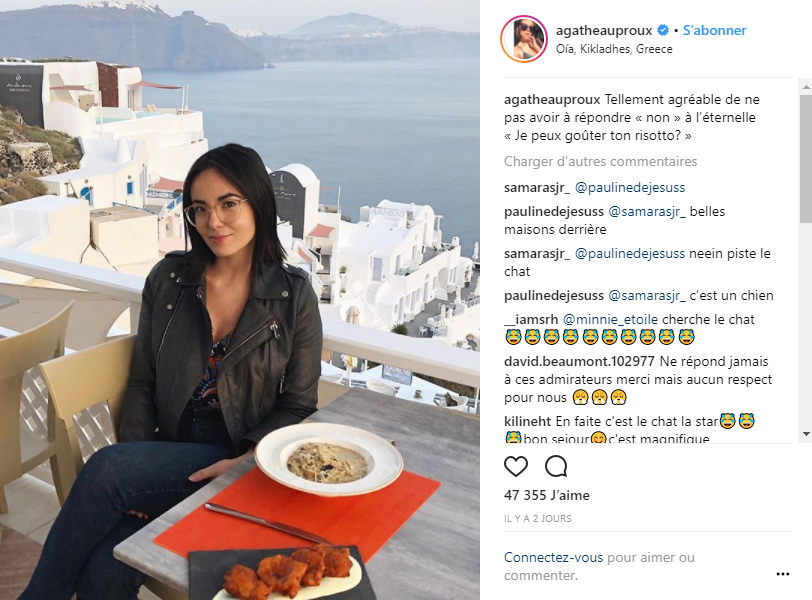This screenshot has height=600, width=812.
Task: Follow the account via S'abonner
Action: [714, 31]
